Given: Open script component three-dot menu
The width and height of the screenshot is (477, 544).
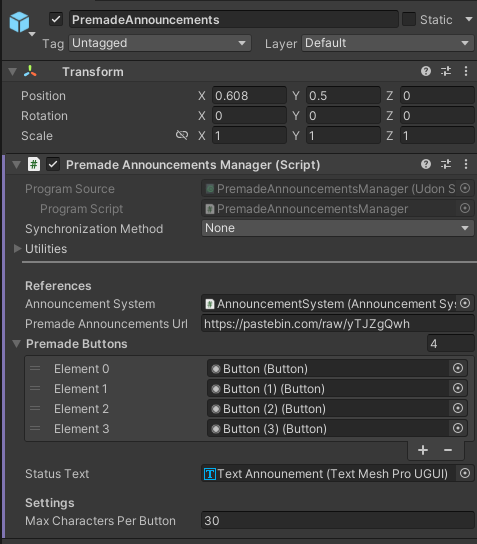Looking at the screenshot, I should (x=466, y=164).
